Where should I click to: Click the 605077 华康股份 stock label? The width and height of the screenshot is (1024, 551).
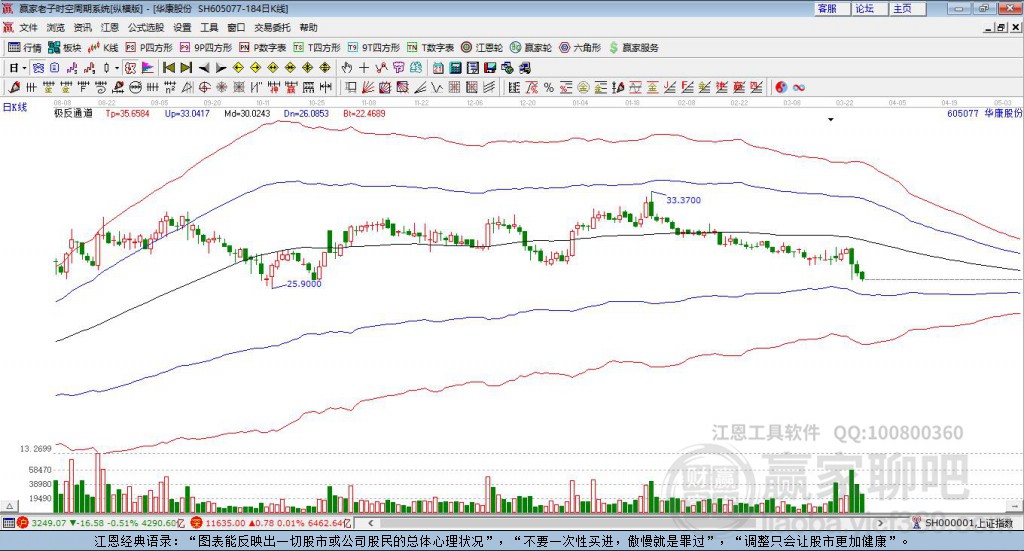pos(985,114)
